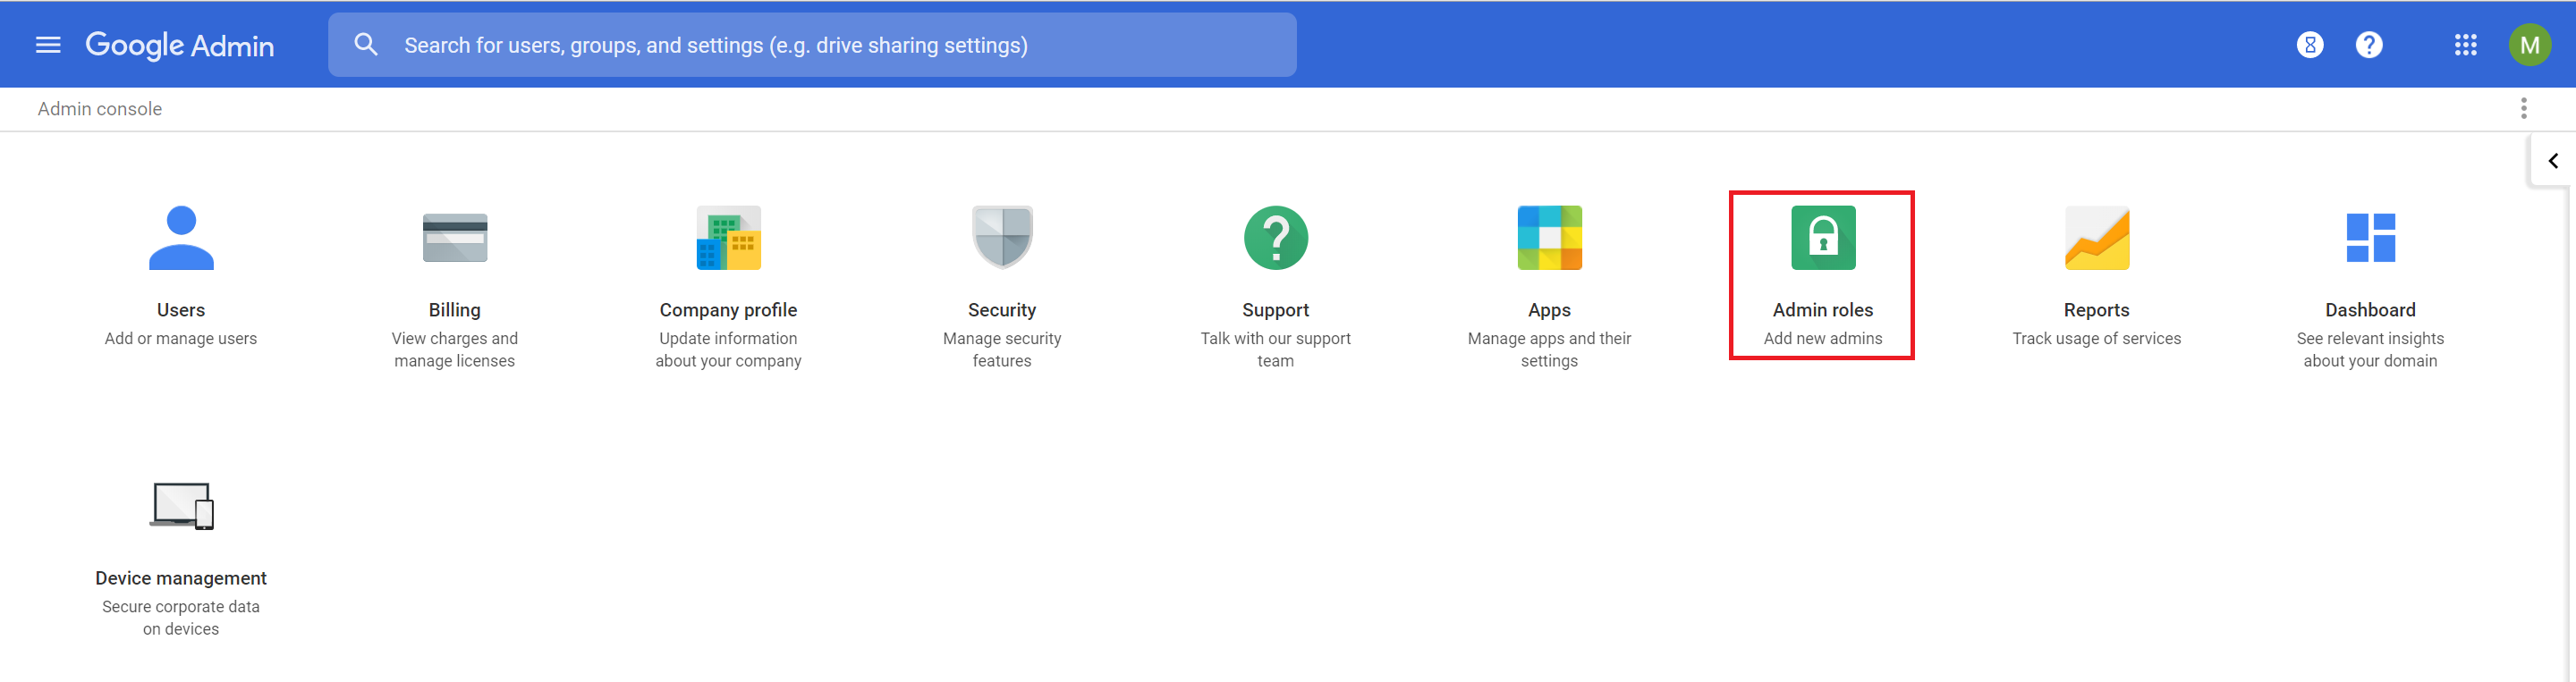Open the three-dot more options menu
2576x682 pixels.
pyautogui.click(x=2523, y=108)
